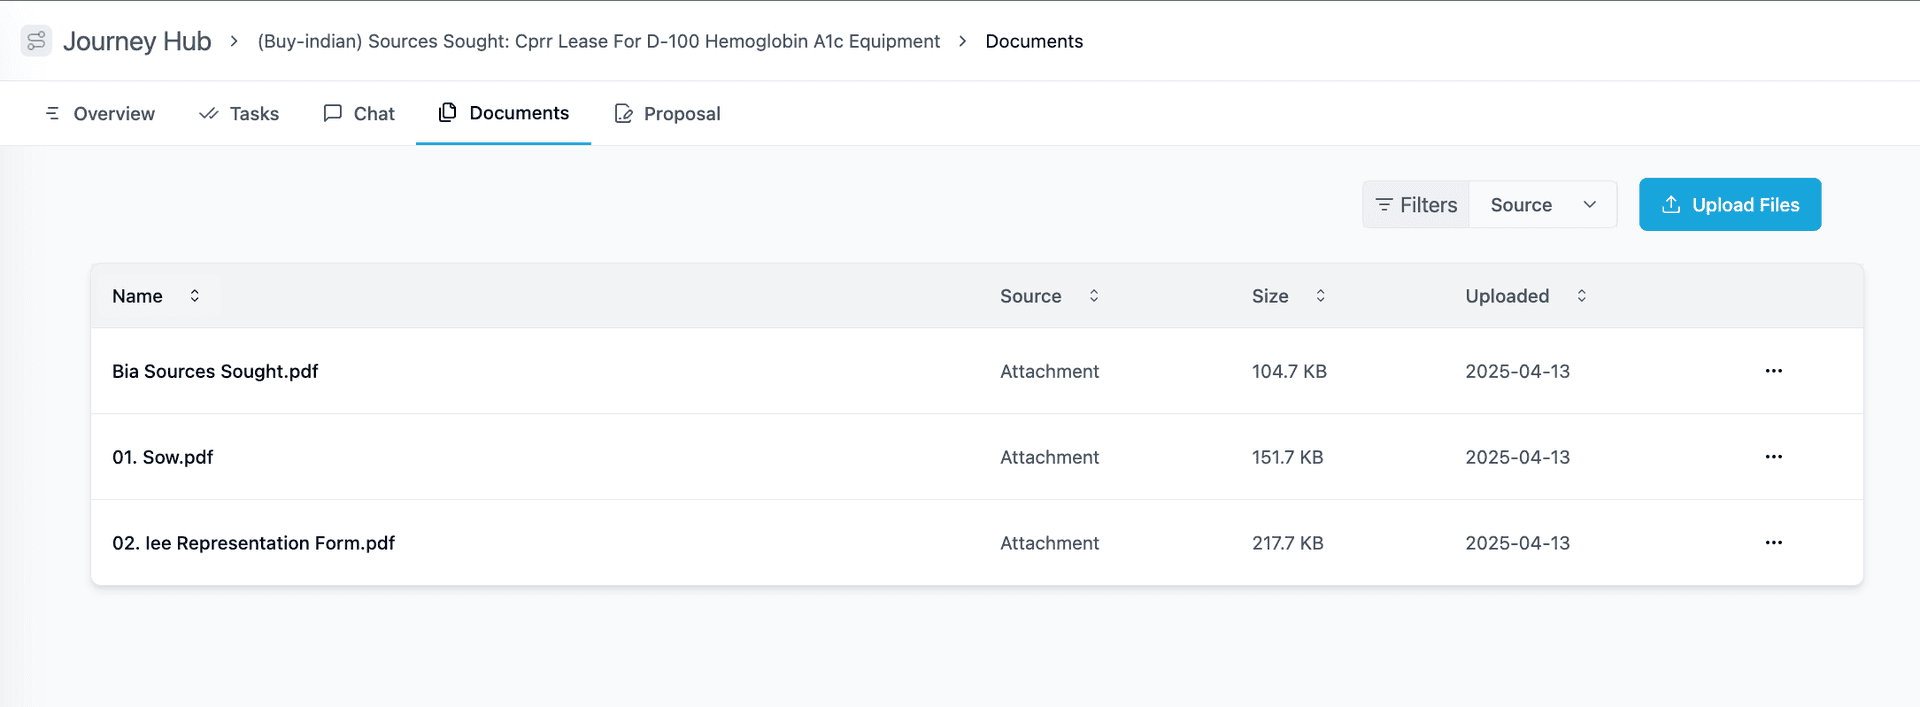Sort documents by Size column
Image resolution: width=1920 pixels, height=707 pixels.
(1320, 296)
